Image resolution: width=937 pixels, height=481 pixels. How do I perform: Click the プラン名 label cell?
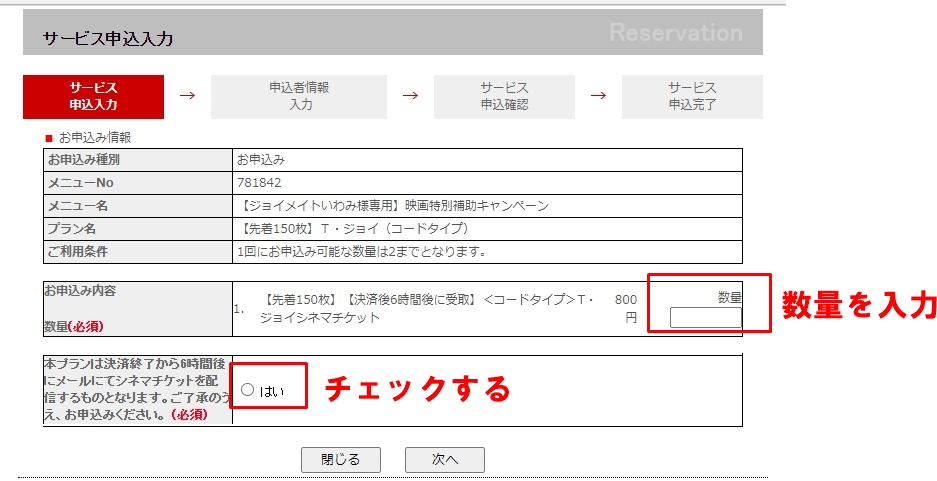pyautogui.click(x=138, y=228)
